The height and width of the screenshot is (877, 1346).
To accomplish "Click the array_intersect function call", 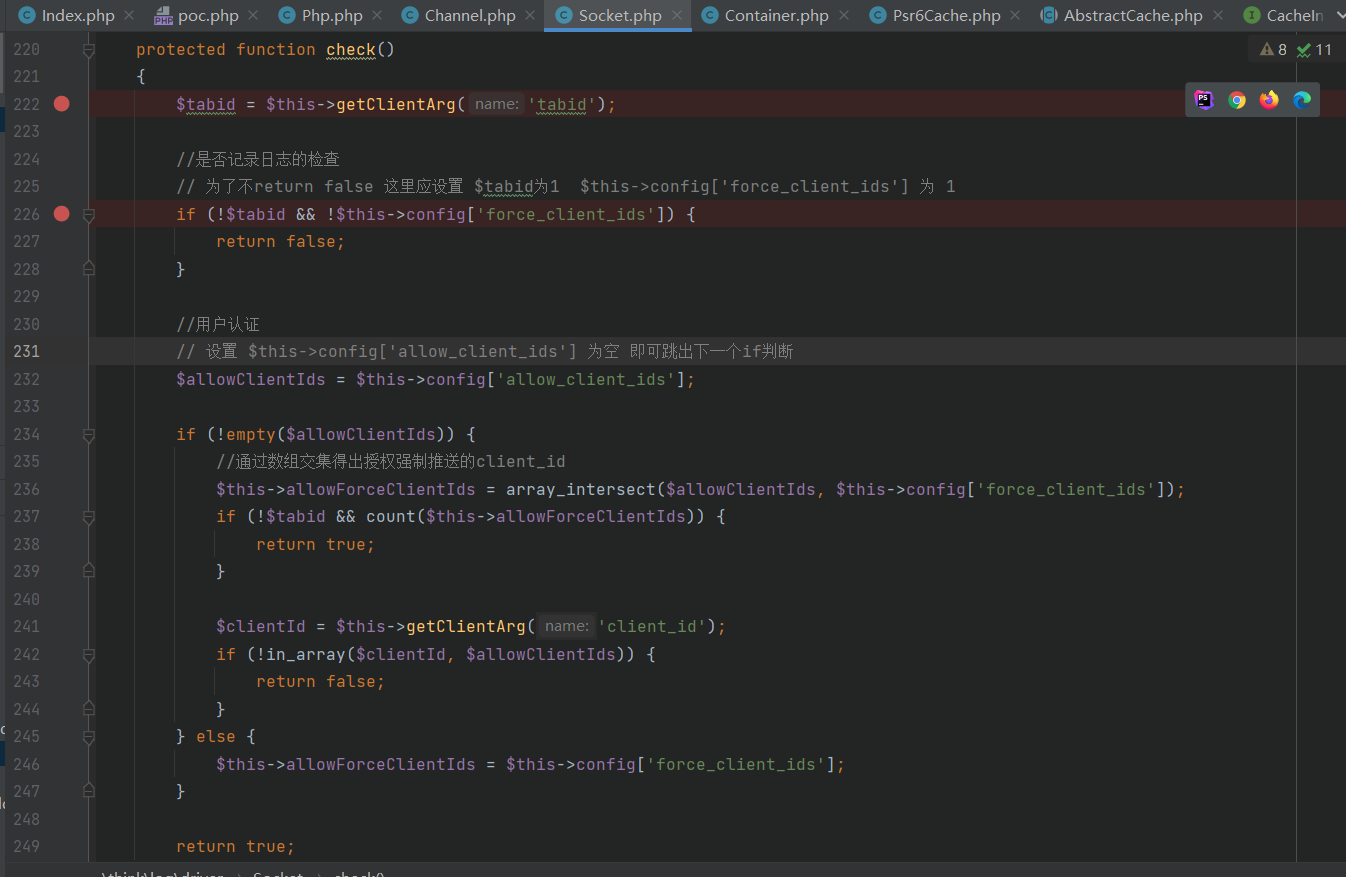I will [x=580, y=490].
